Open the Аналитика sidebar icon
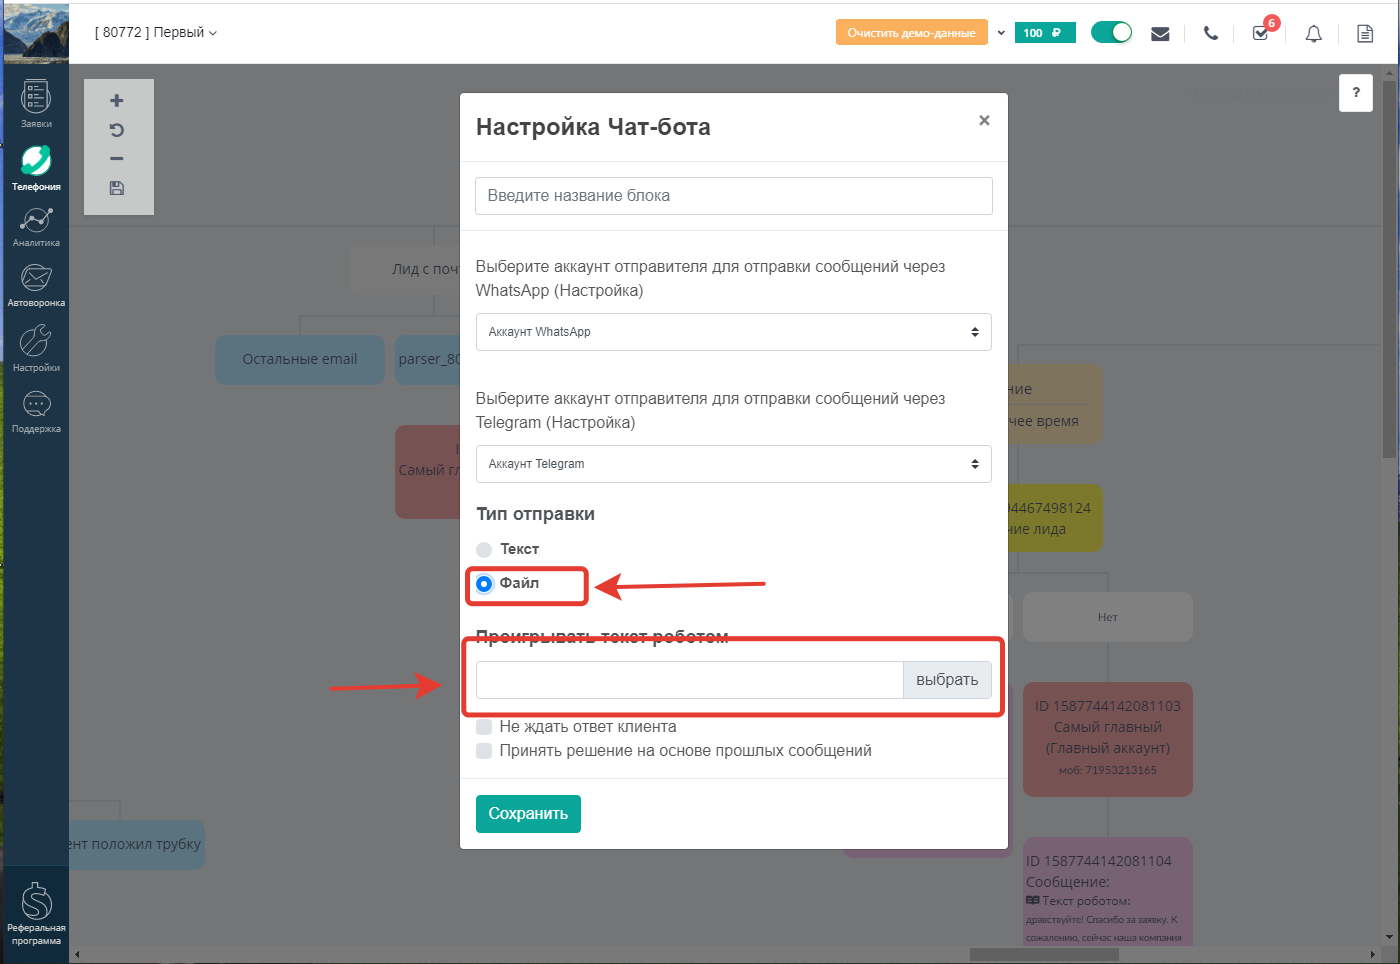 (36, 219)
